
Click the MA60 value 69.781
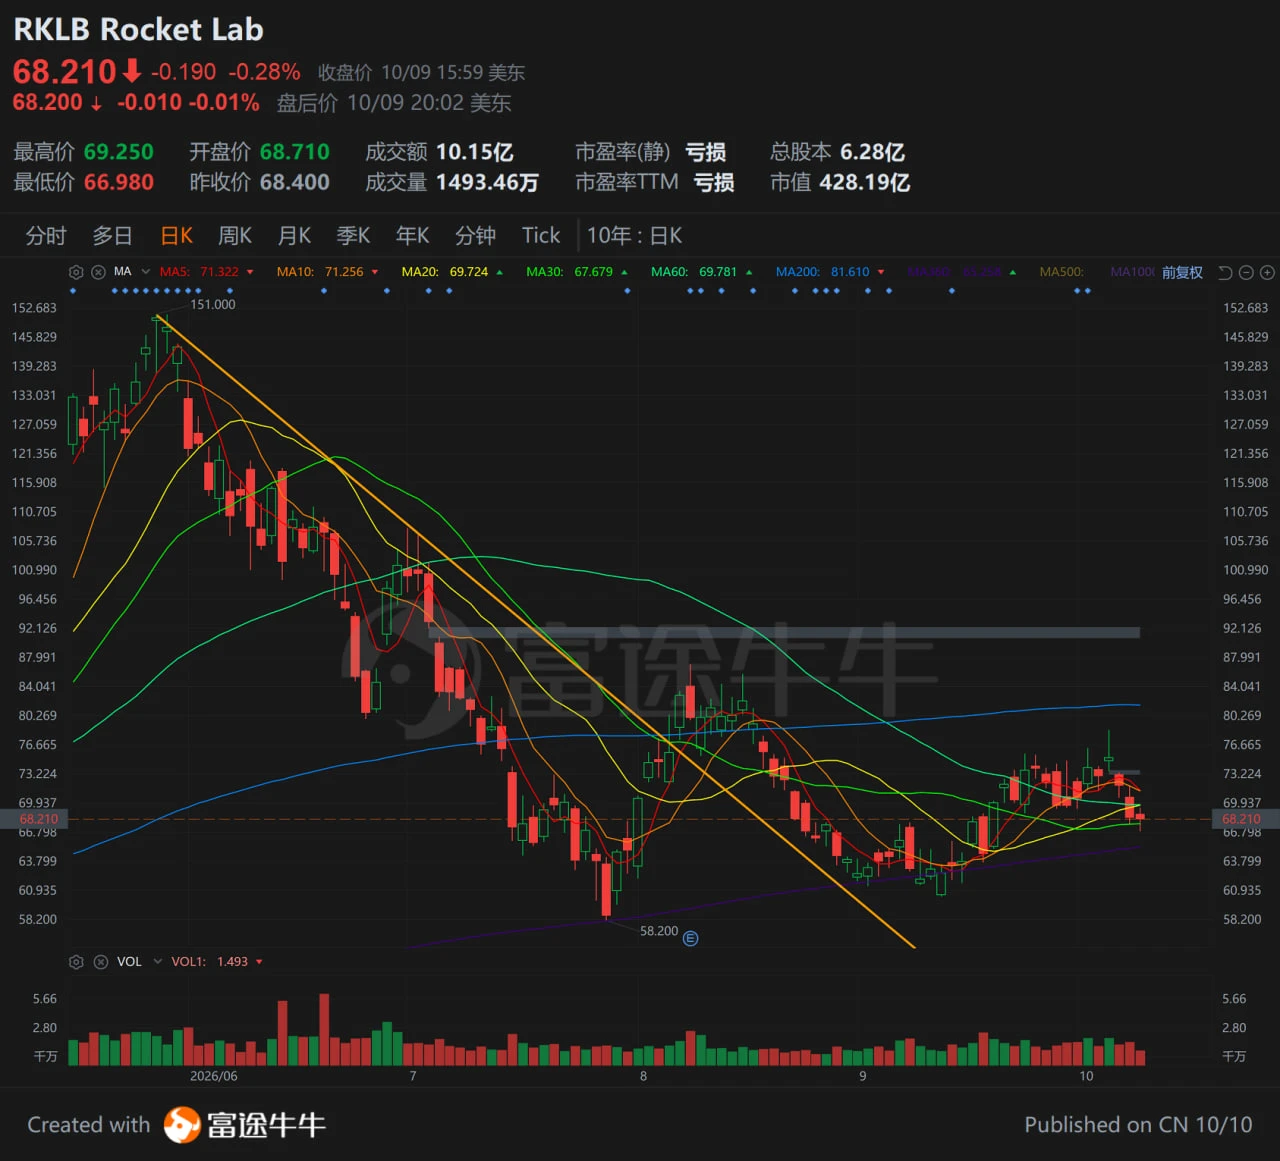(718, 272)
